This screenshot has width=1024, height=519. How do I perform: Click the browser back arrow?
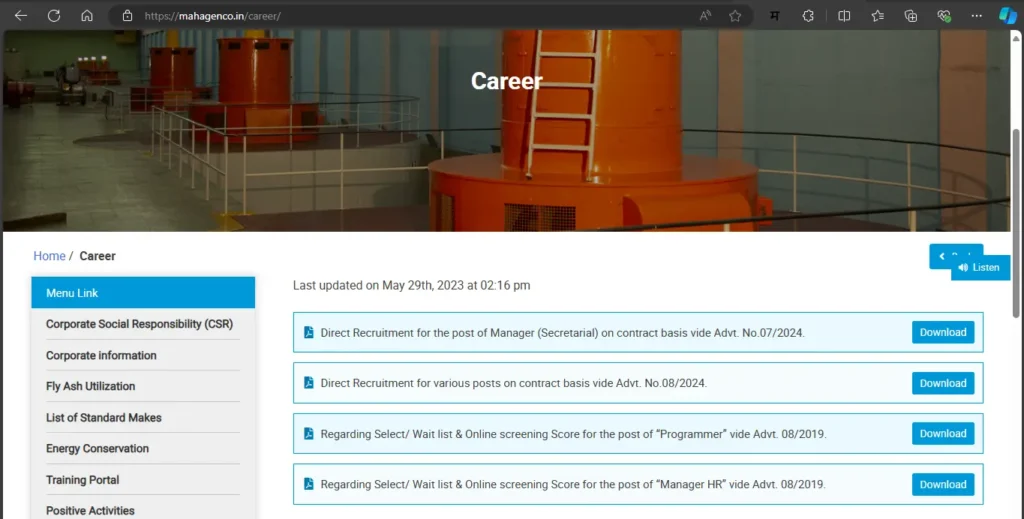[21, 16]
